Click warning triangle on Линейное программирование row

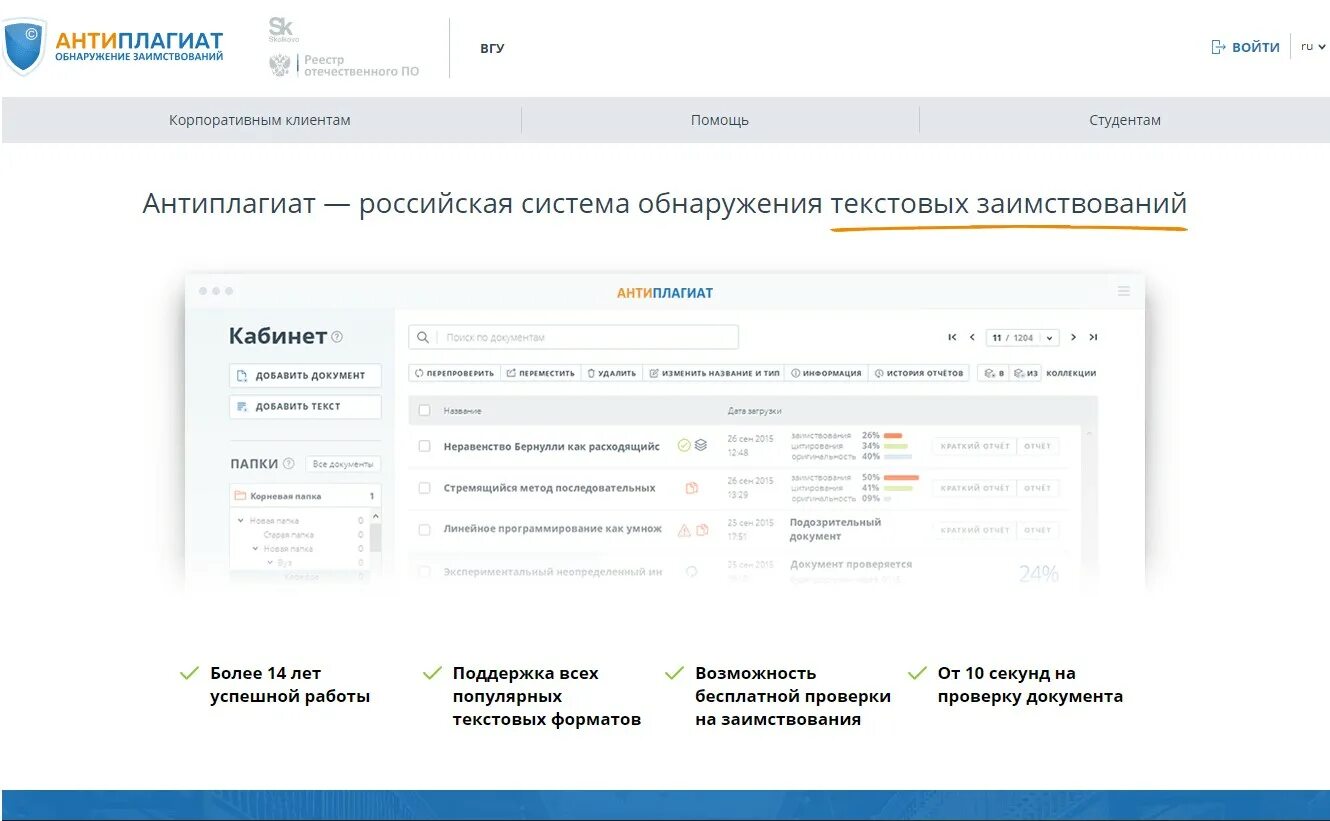[x=684, y=530]
